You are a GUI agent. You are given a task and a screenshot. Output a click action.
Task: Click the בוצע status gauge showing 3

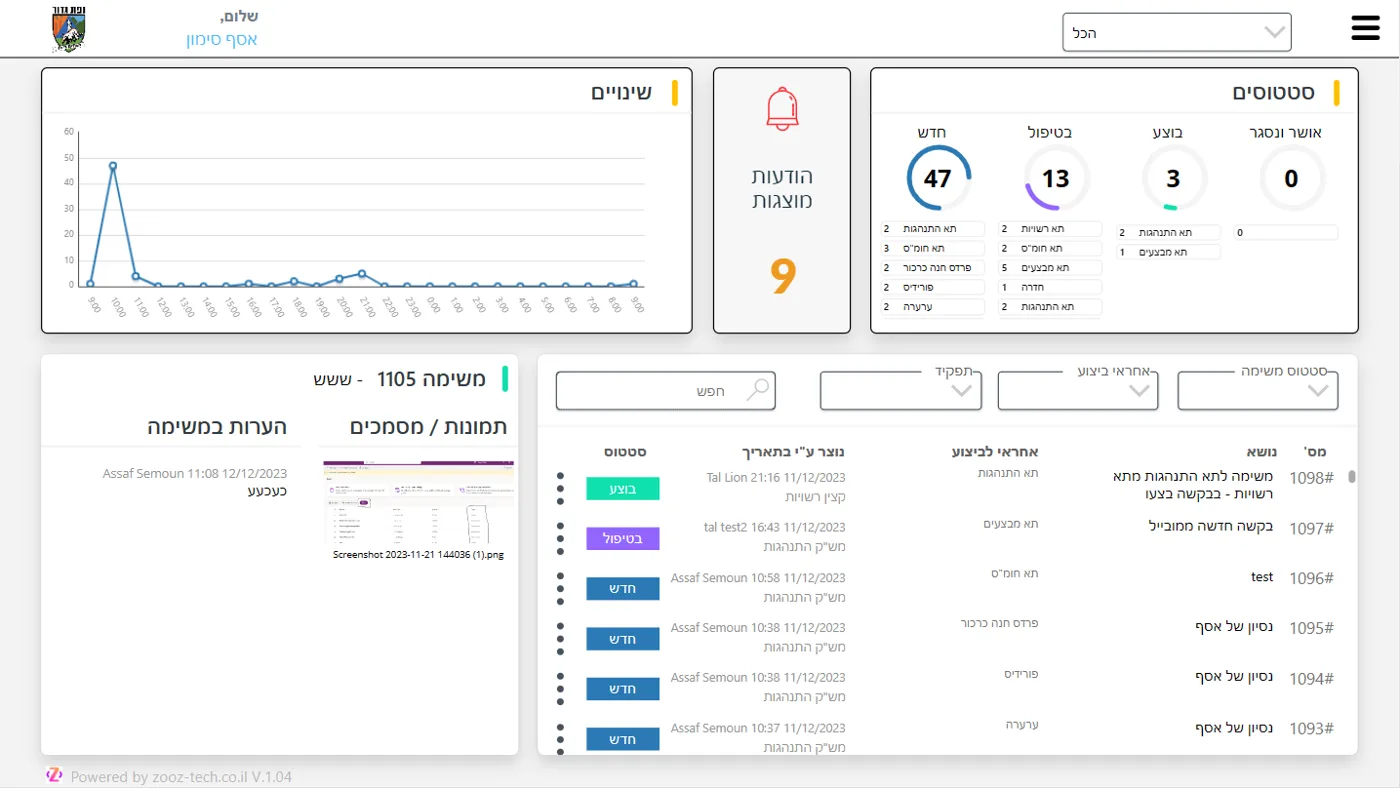(x=1174, y=178)
